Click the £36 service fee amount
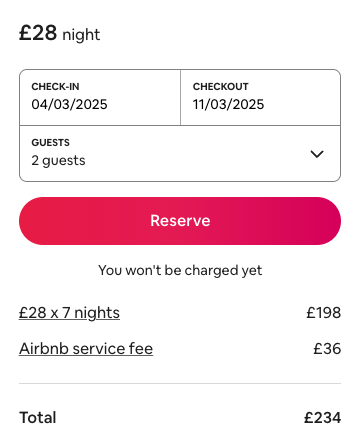The image size is (361, 448). point(327,349)
